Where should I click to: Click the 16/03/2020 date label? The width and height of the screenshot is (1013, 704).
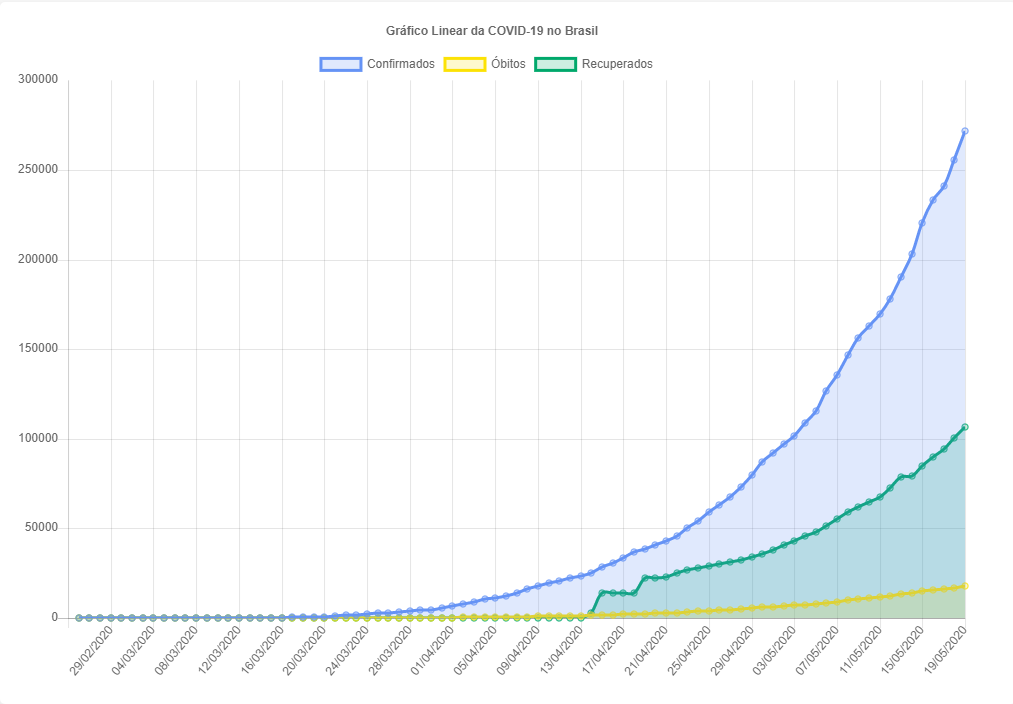tap(262, 650)
